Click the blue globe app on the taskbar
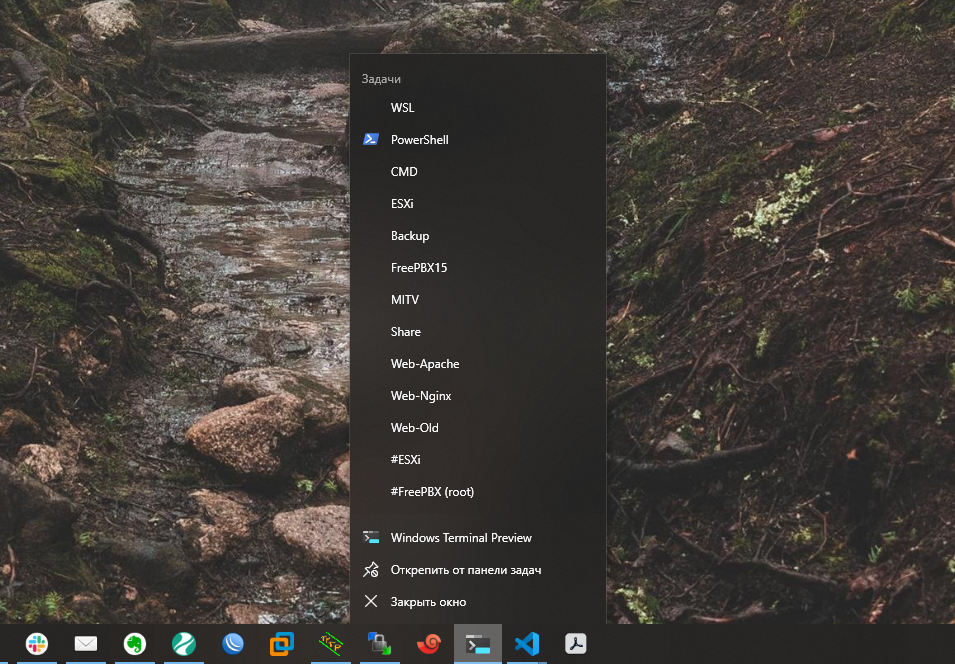This screenshot has width=955, height=664. 233,644
